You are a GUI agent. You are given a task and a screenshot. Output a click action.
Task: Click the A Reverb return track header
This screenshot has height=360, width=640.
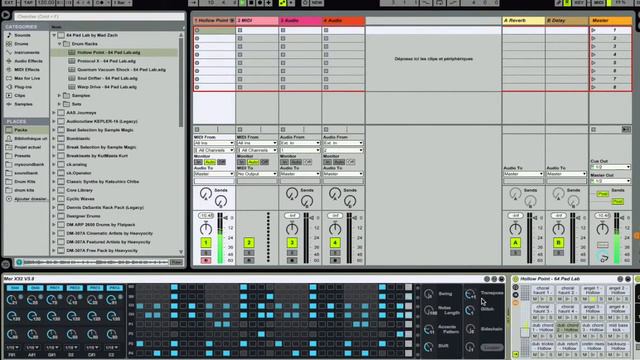(x=523, y=20)
